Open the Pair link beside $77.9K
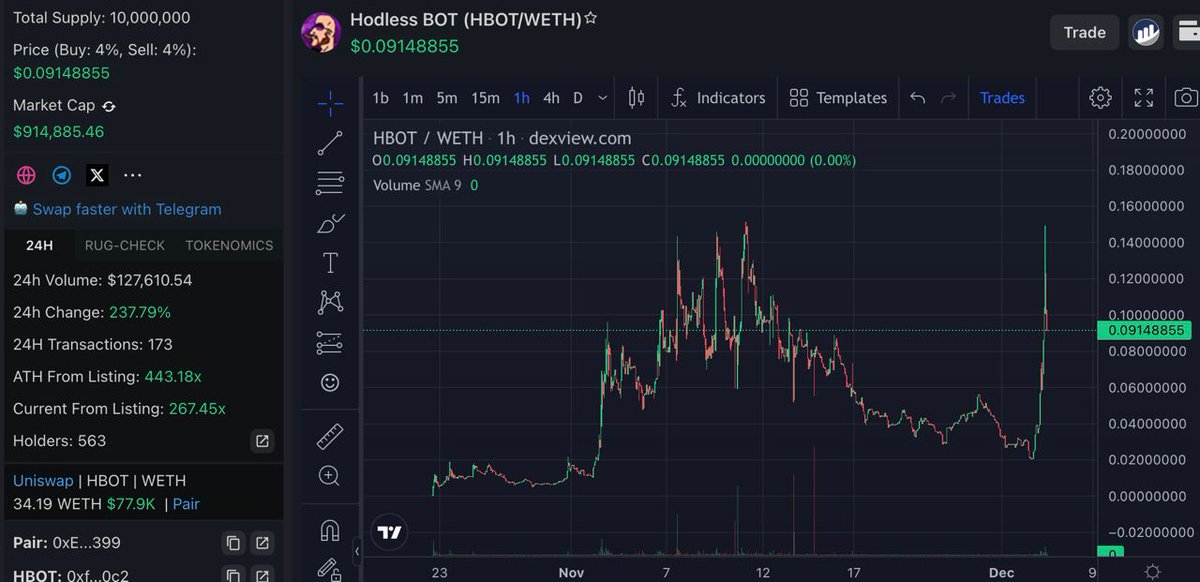 pyautogui.click(x=186, y=504)
